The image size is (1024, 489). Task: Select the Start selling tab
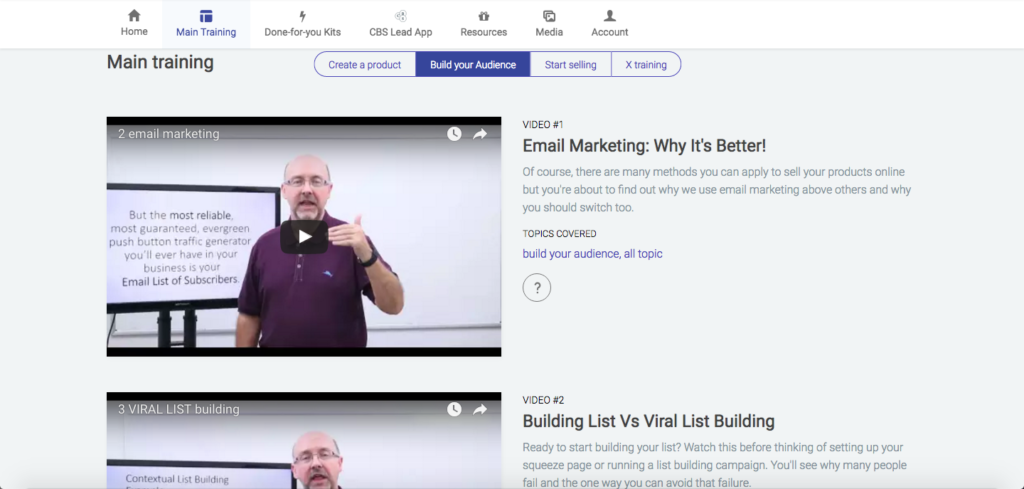[x=570, y=65]
